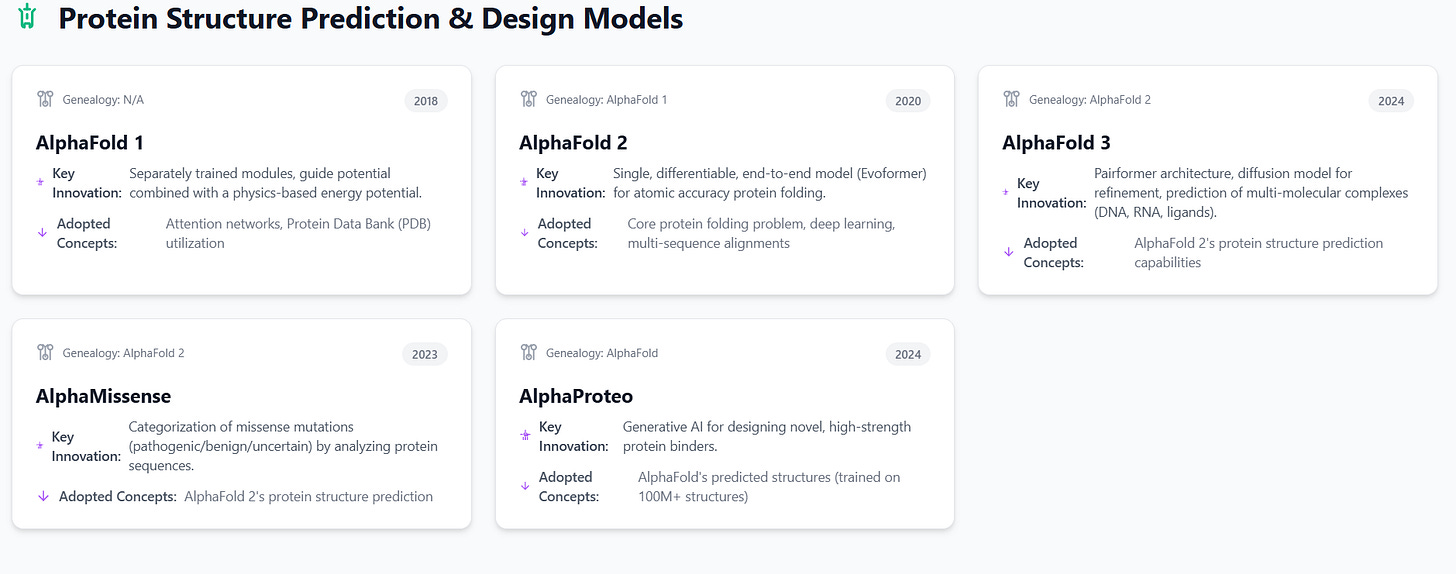Viewport: 1456px width, 574px height.
Task: Select the AlphaFold 2 card title
Action: click(573, 143)
